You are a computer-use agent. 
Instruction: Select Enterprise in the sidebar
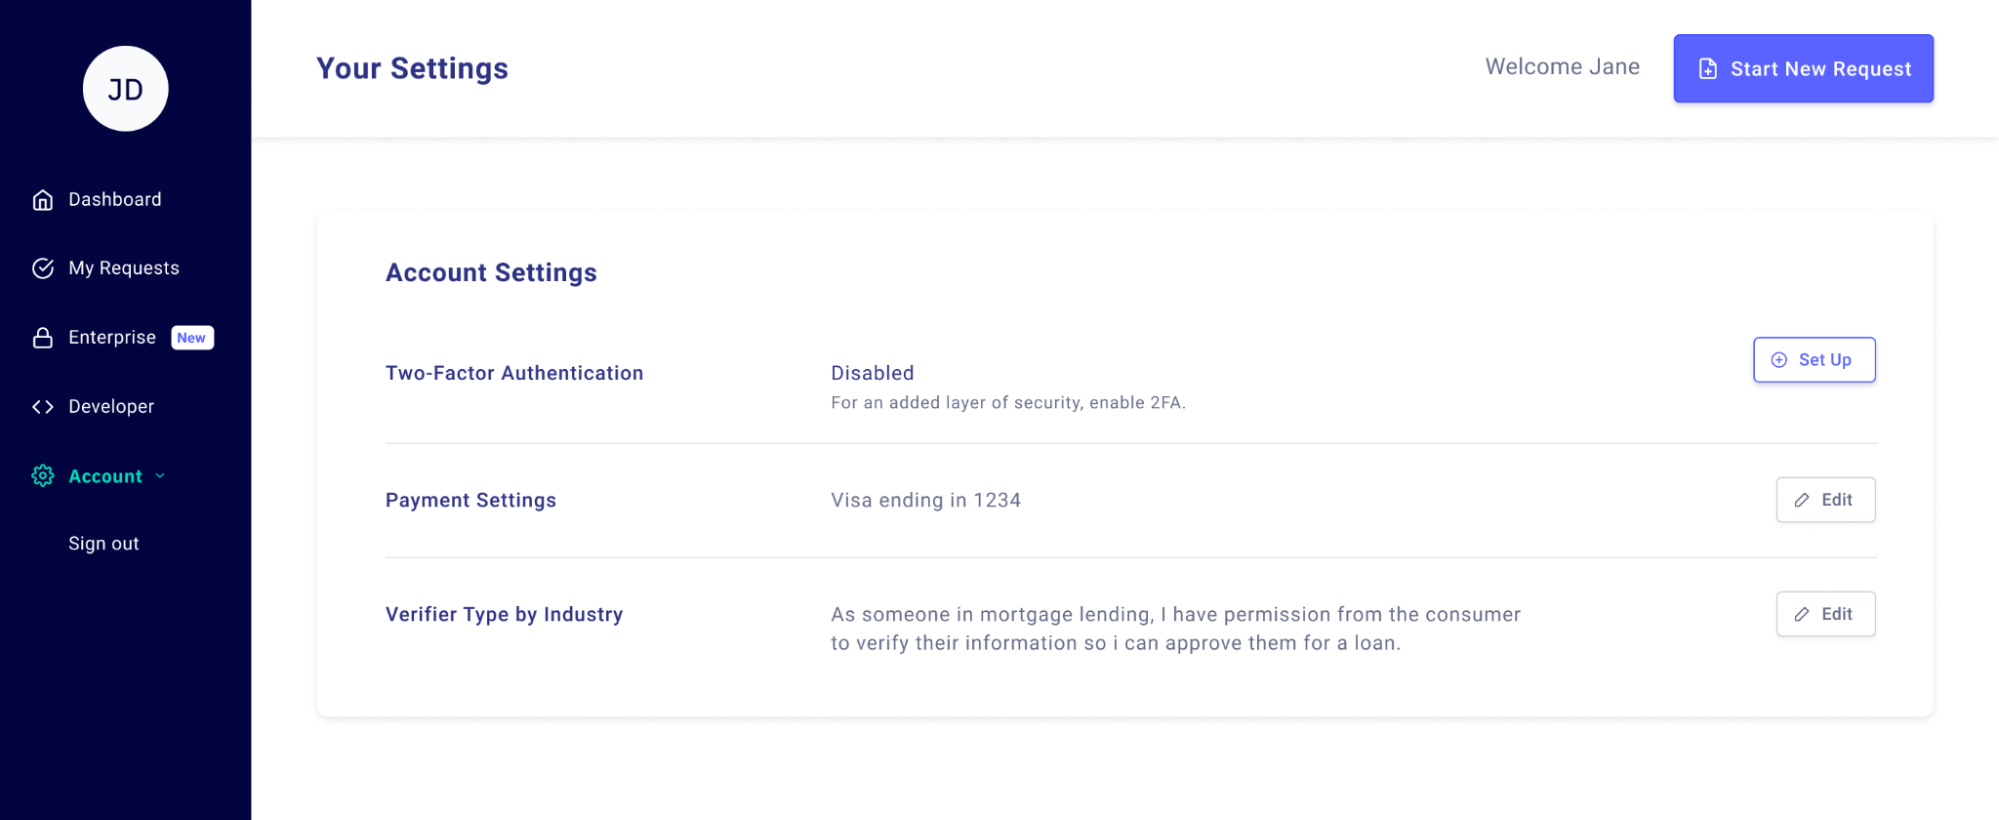click(x=111, y=338)
